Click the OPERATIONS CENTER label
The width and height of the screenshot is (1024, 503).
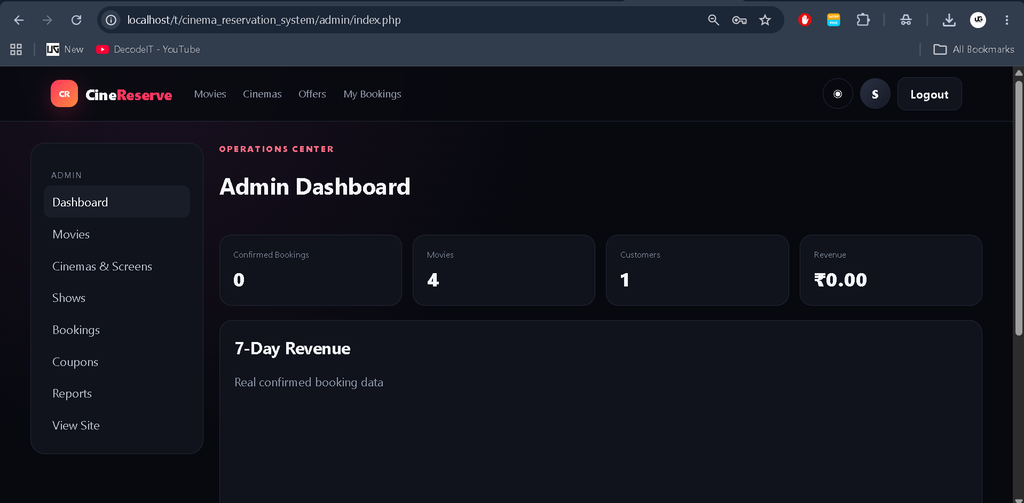click(x=276, y=149)
